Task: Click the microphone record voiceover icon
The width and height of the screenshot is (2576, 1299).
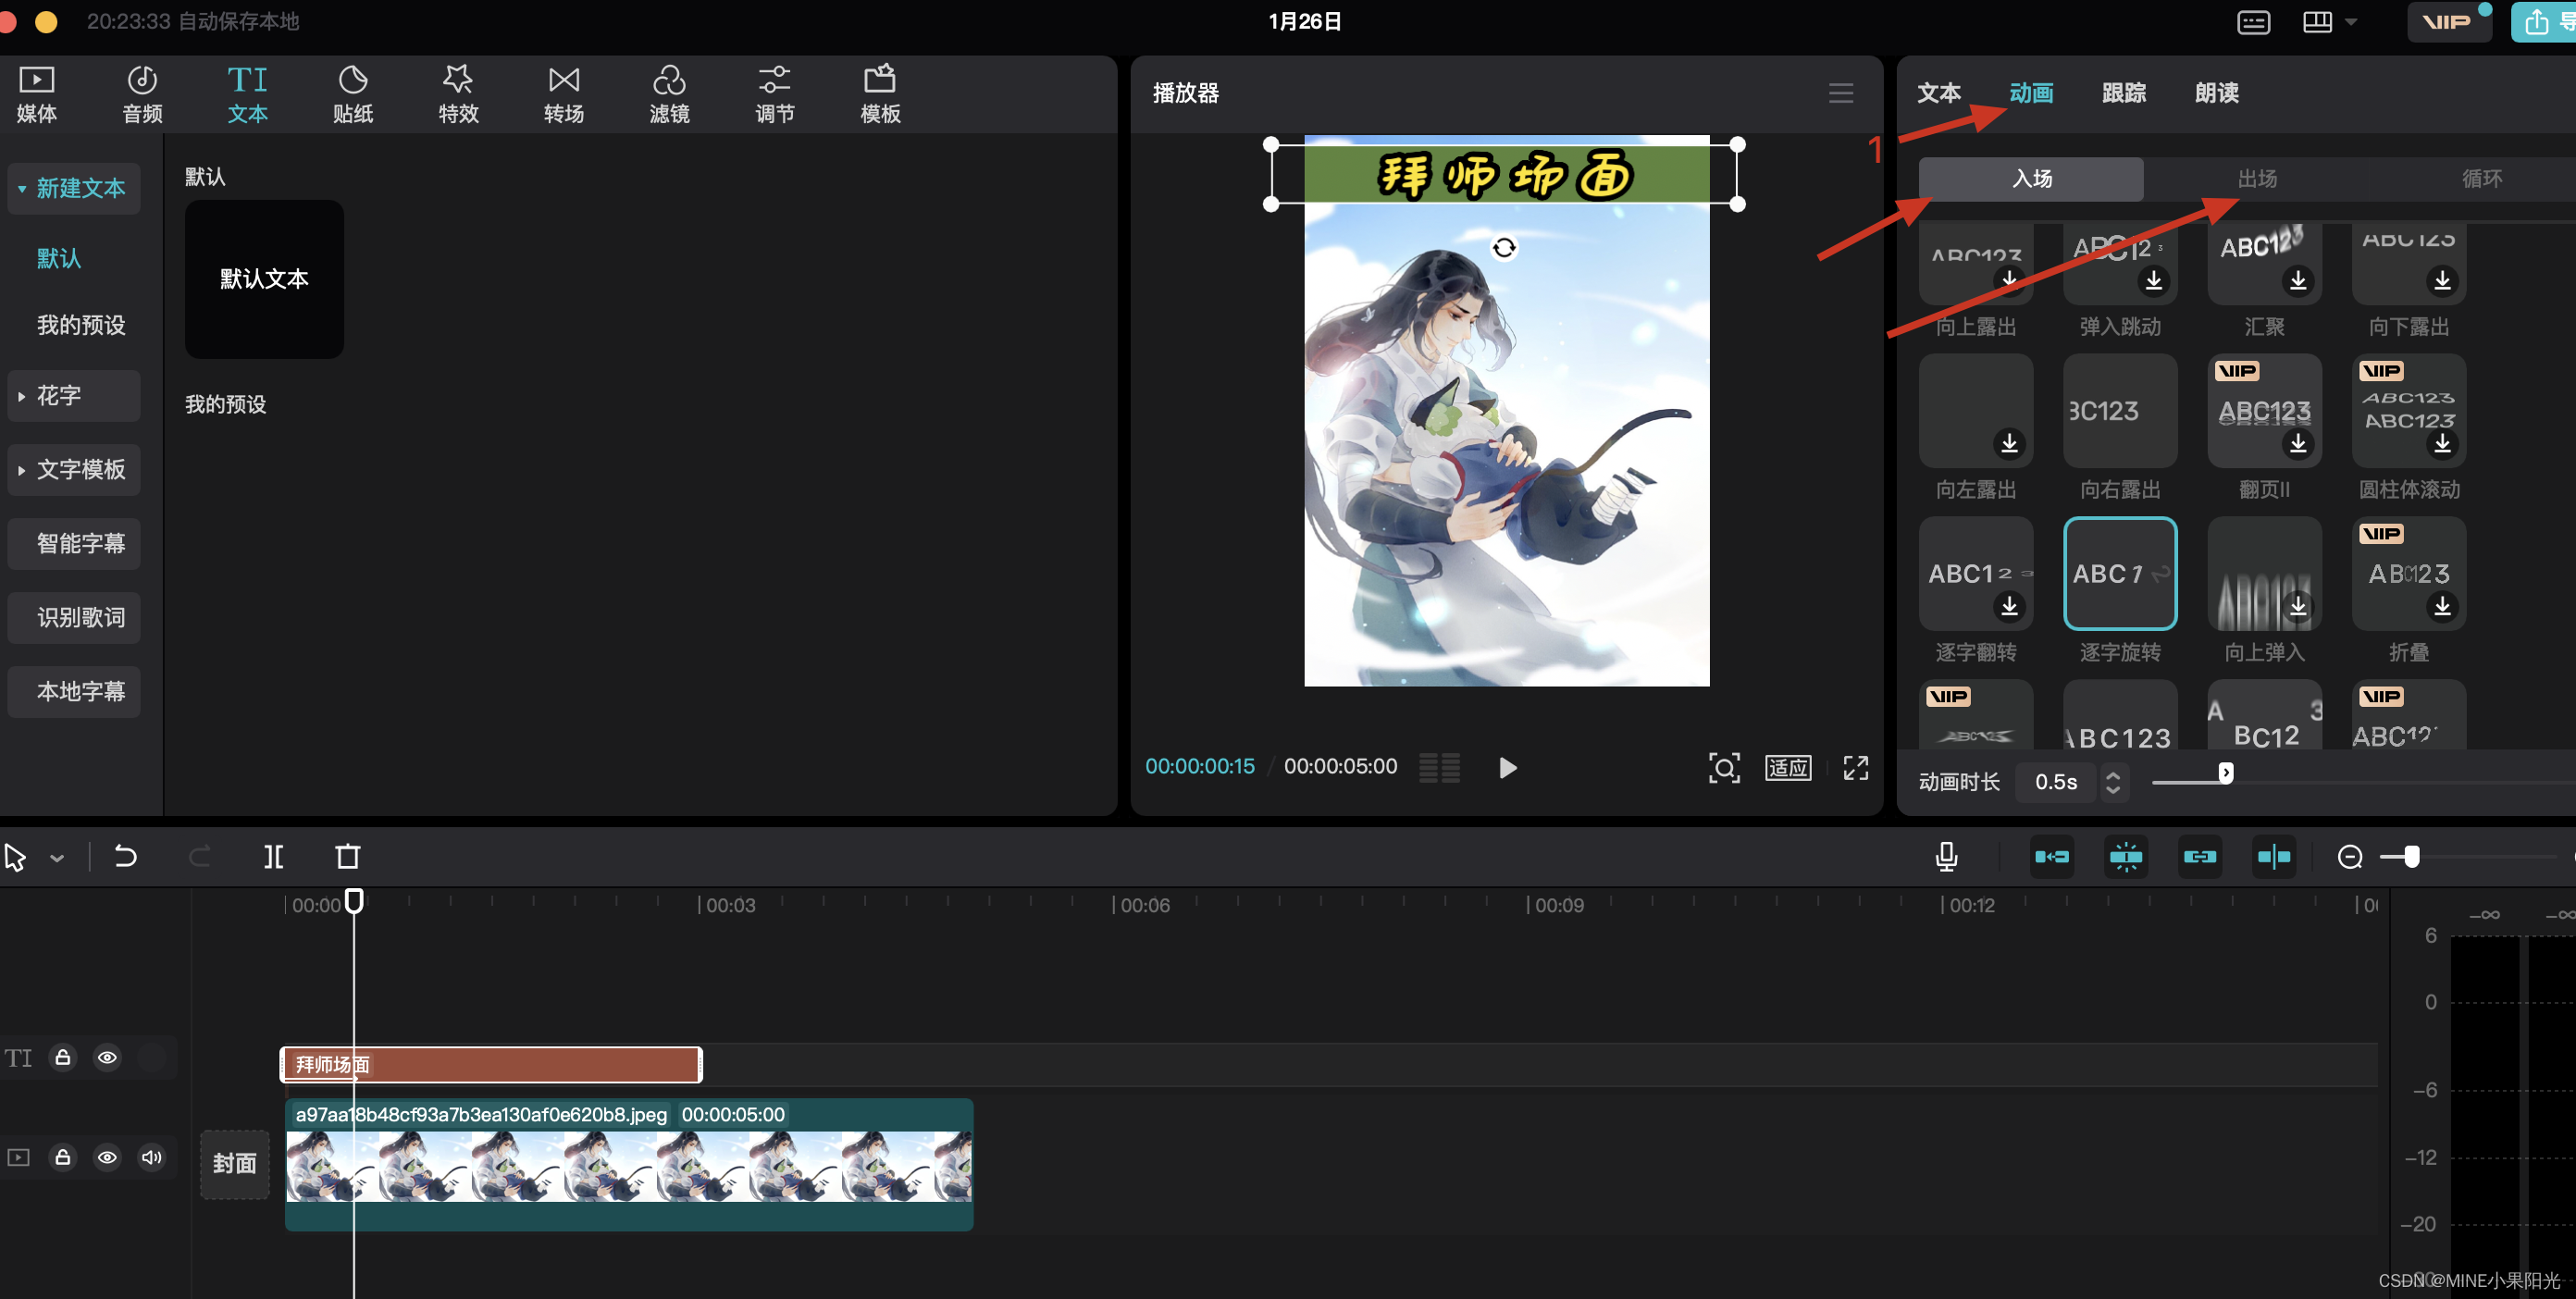Action: [1946, 857]
